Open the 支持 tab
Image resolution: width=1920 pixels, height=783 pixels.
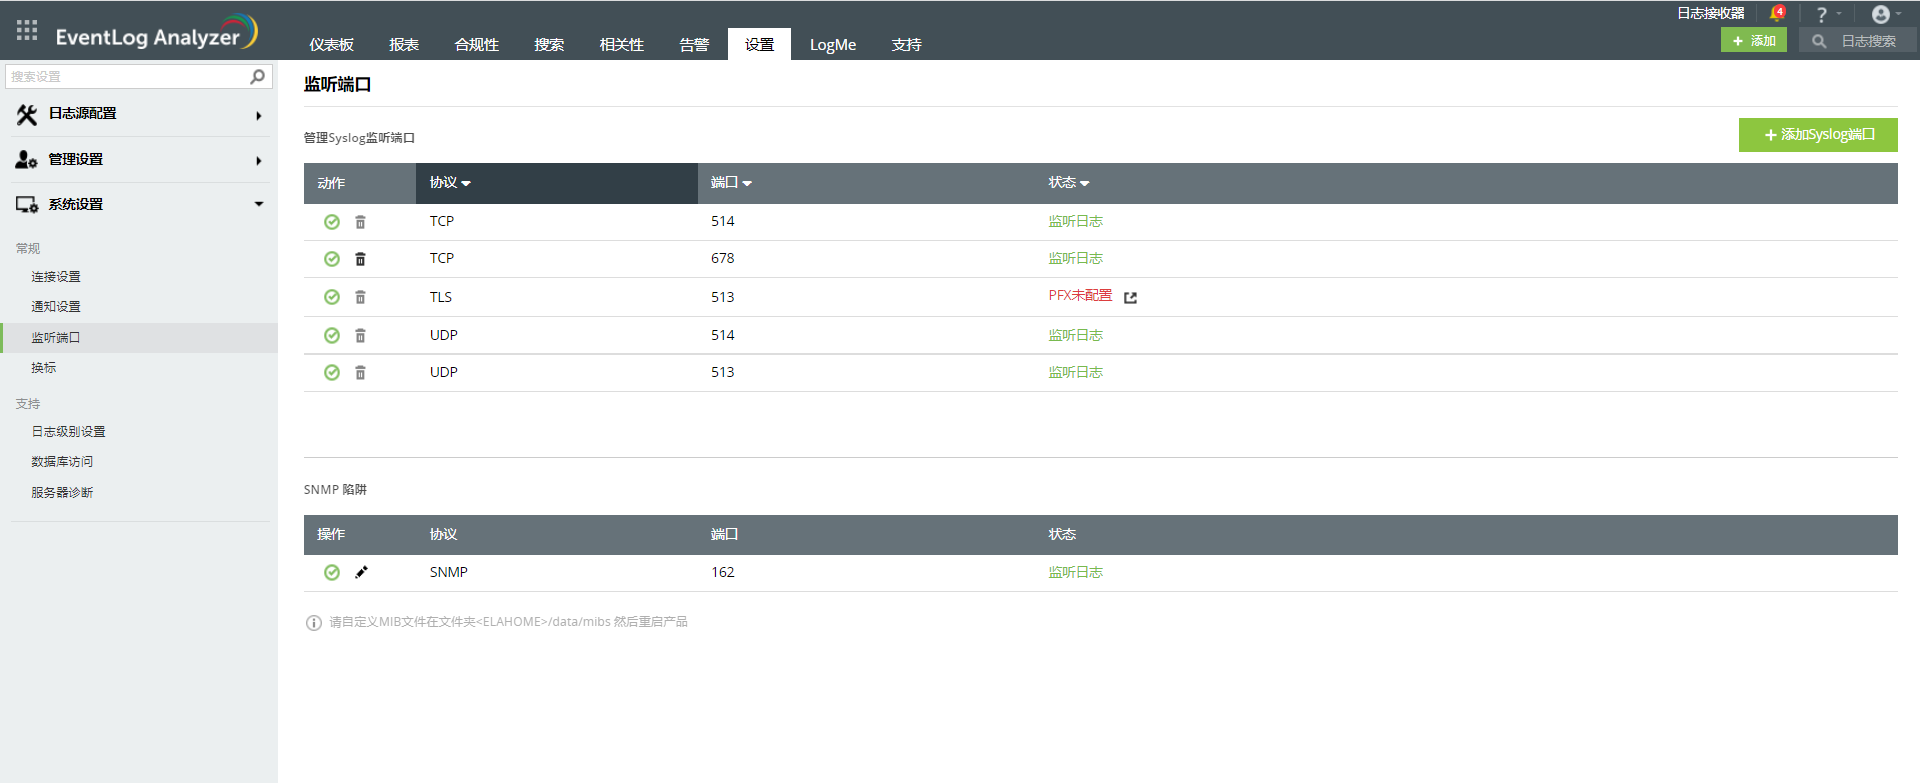click(x=906, y=44)
